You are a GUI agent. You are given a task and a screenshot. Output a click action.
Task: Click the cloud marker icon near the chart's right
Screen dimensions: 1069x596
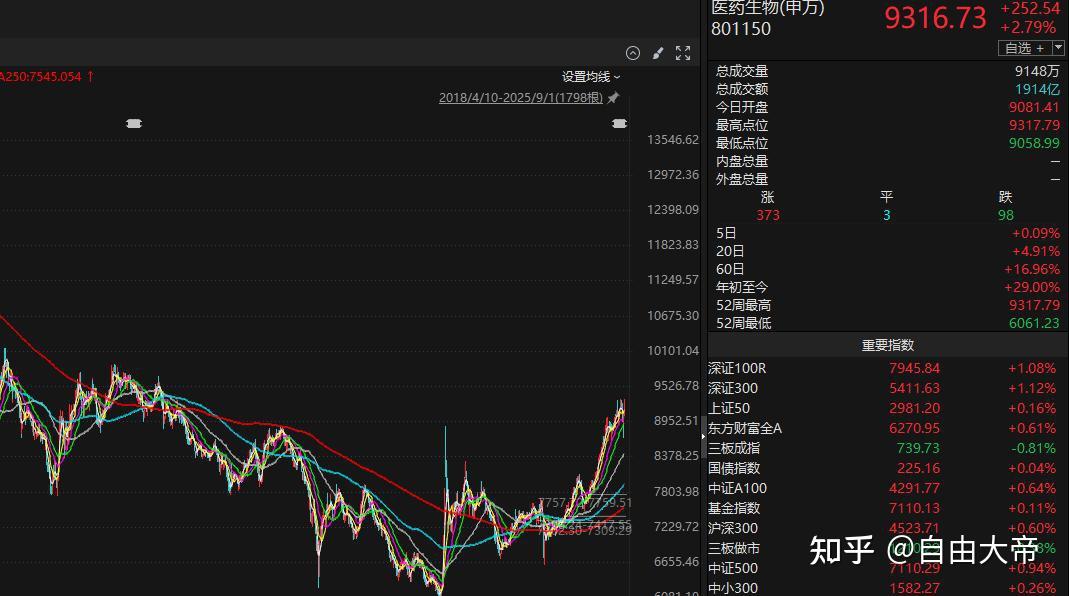click(619, 123)
